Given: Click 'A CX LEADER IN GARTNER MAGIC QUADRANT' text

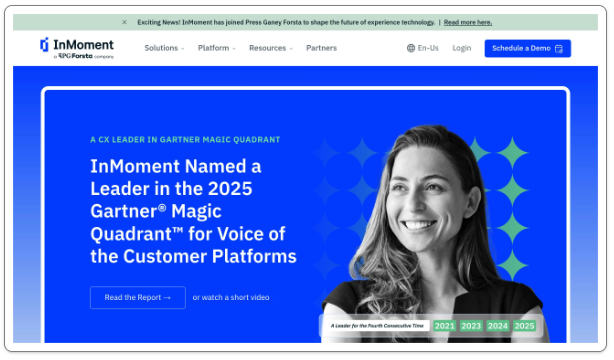Looking at the screenshot, I should click(185, 140).
